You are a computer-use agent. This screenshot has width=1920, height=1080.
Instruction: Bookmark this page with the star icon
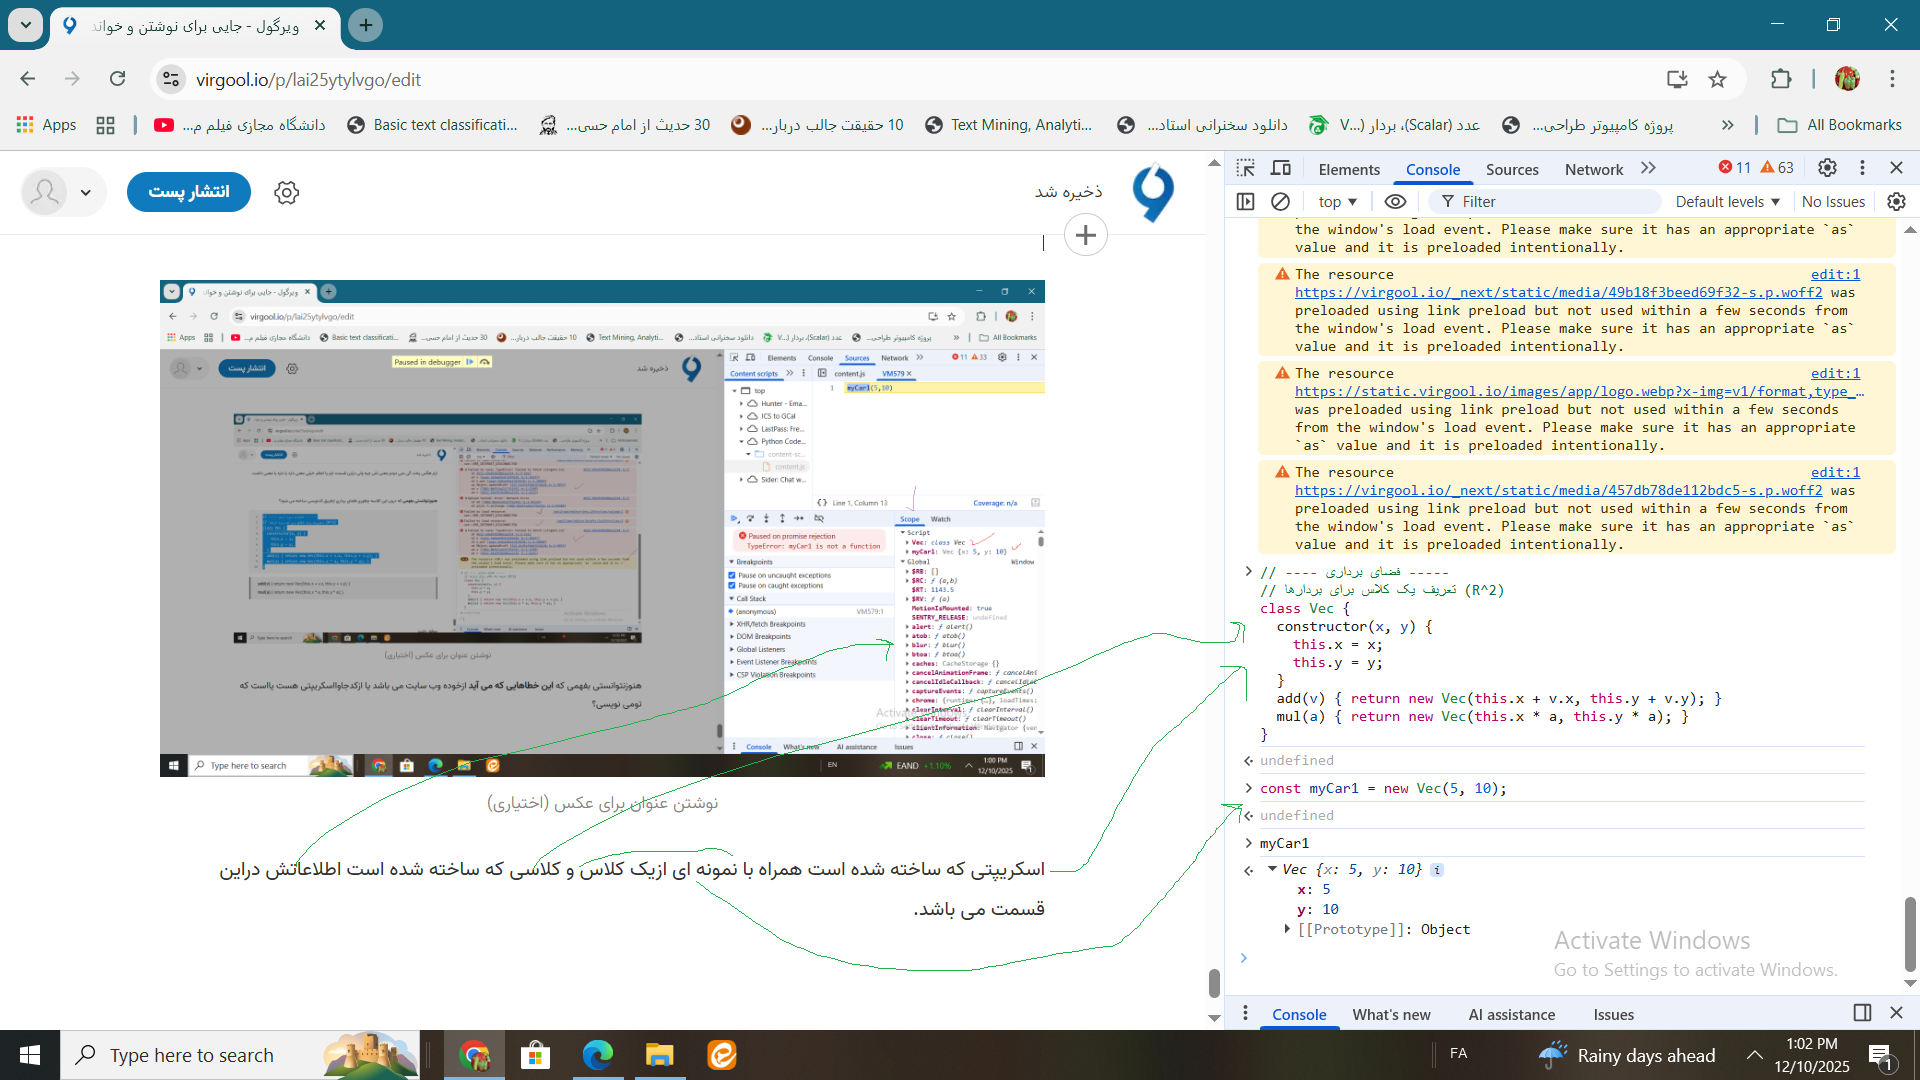pyautogui.click(x=1718, y=79)
